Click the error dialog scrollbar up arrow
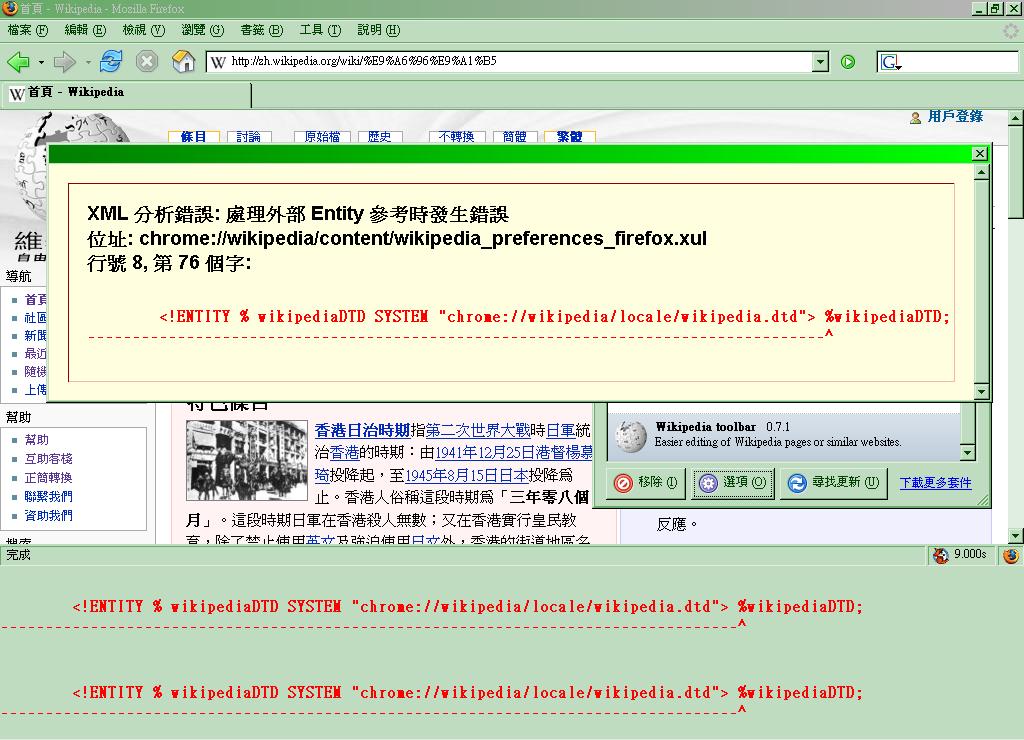Screen dimensions: 1024x740 pos(981,173)
